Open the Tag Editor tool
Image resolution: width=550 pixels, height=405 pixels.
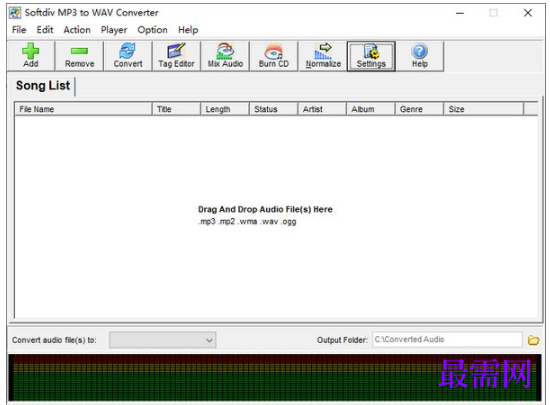tap(176, 56)
